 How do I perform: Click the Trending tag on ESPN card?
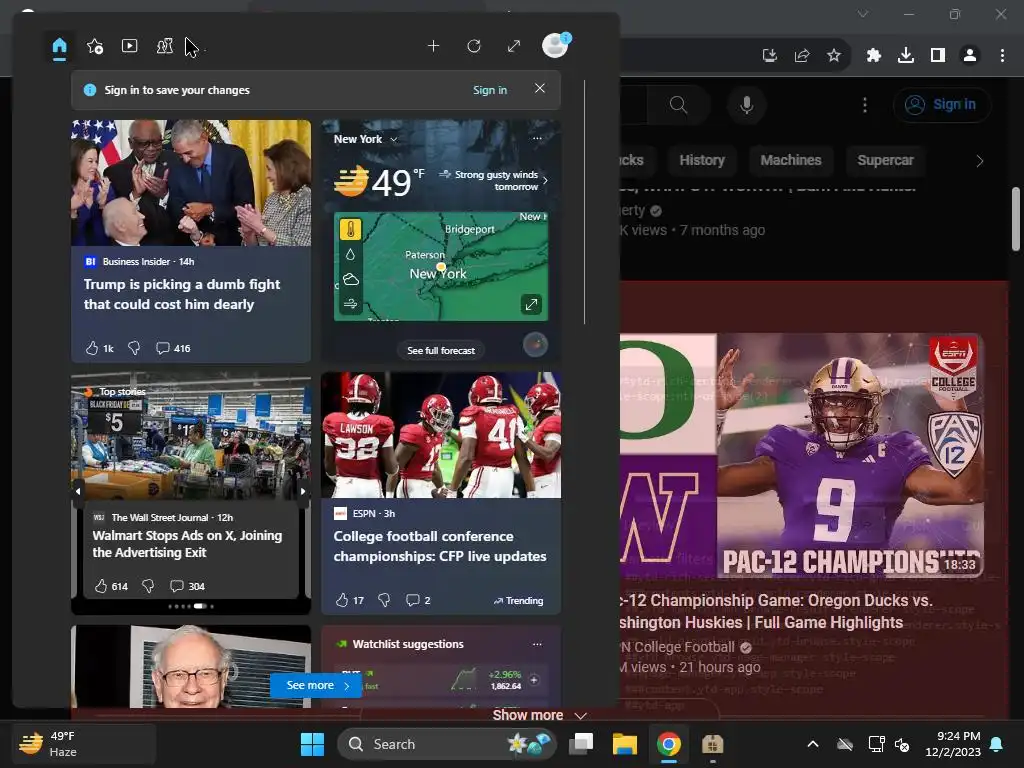519,600
